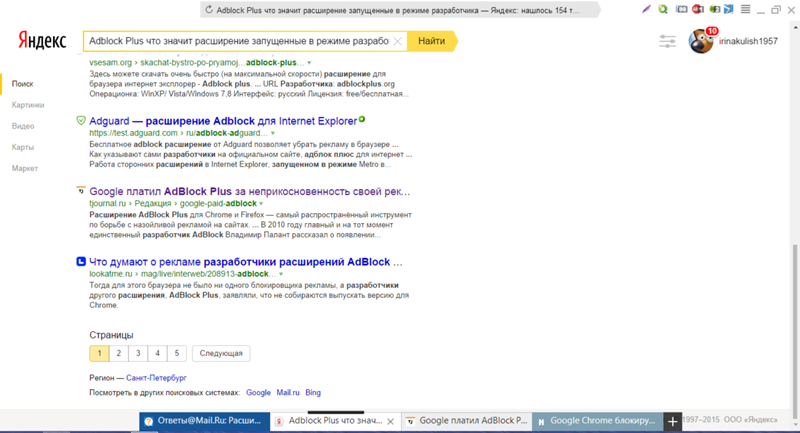Select the Adblock Plus что знач tab
Image resolution: width=800 pixels, height=433 pixels.
click(x=334, y=421)
